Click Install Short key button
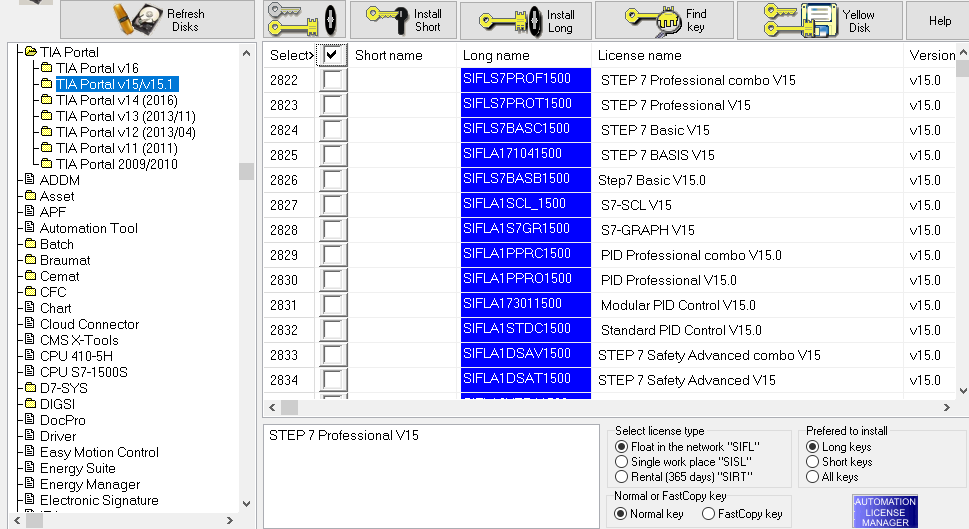This screenshot has width=969, height=529. [x=403, y=20]
